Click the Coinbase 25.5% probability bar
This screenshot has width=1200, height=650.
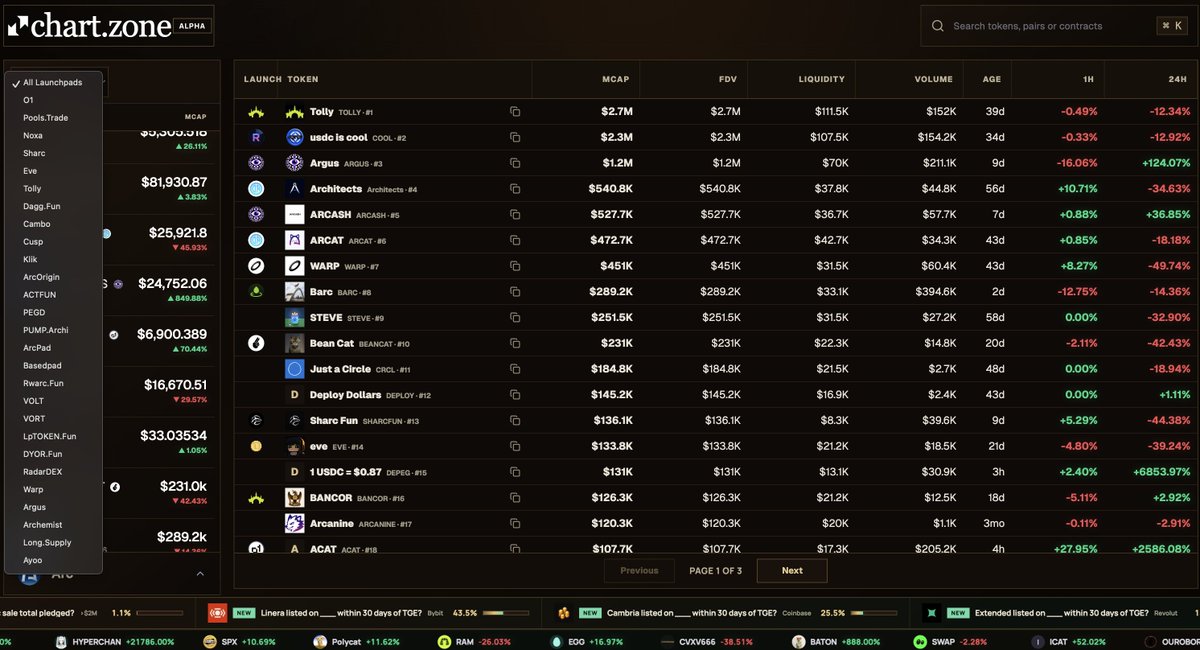[873, 612]
